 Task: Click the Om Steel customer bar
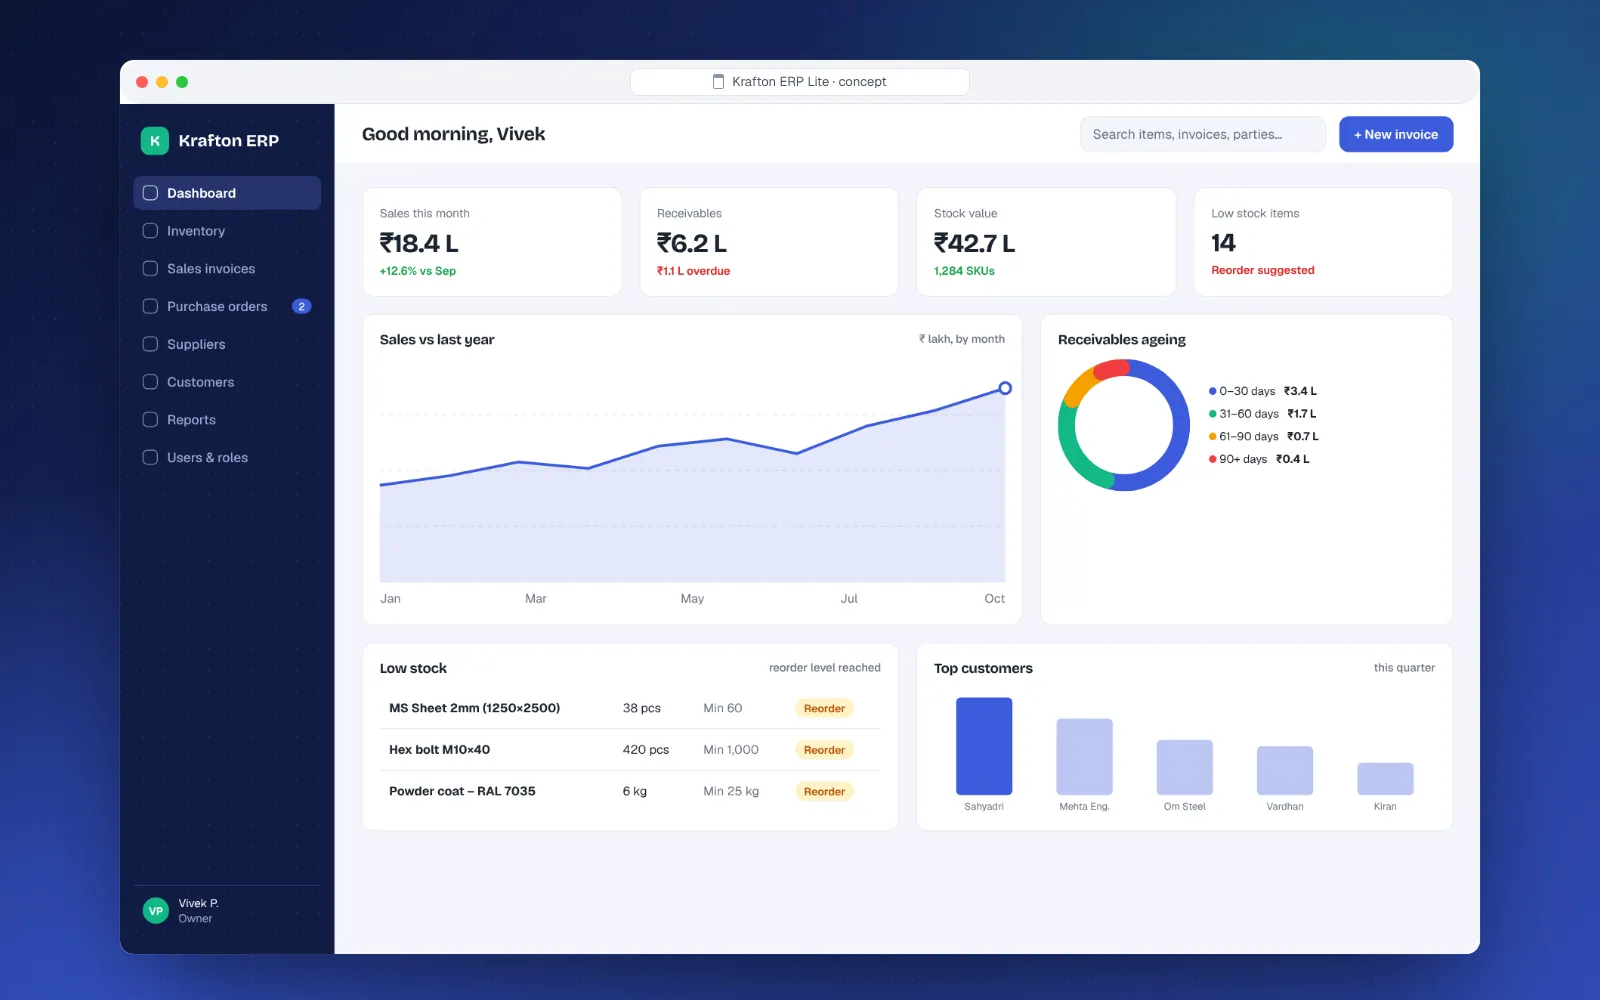1185,767
